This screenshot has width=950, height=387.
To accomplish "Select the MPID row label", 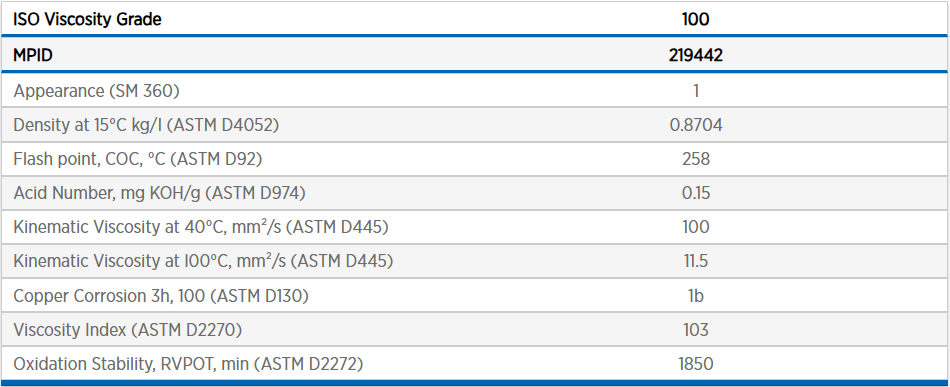I will [x=33, y=56].
